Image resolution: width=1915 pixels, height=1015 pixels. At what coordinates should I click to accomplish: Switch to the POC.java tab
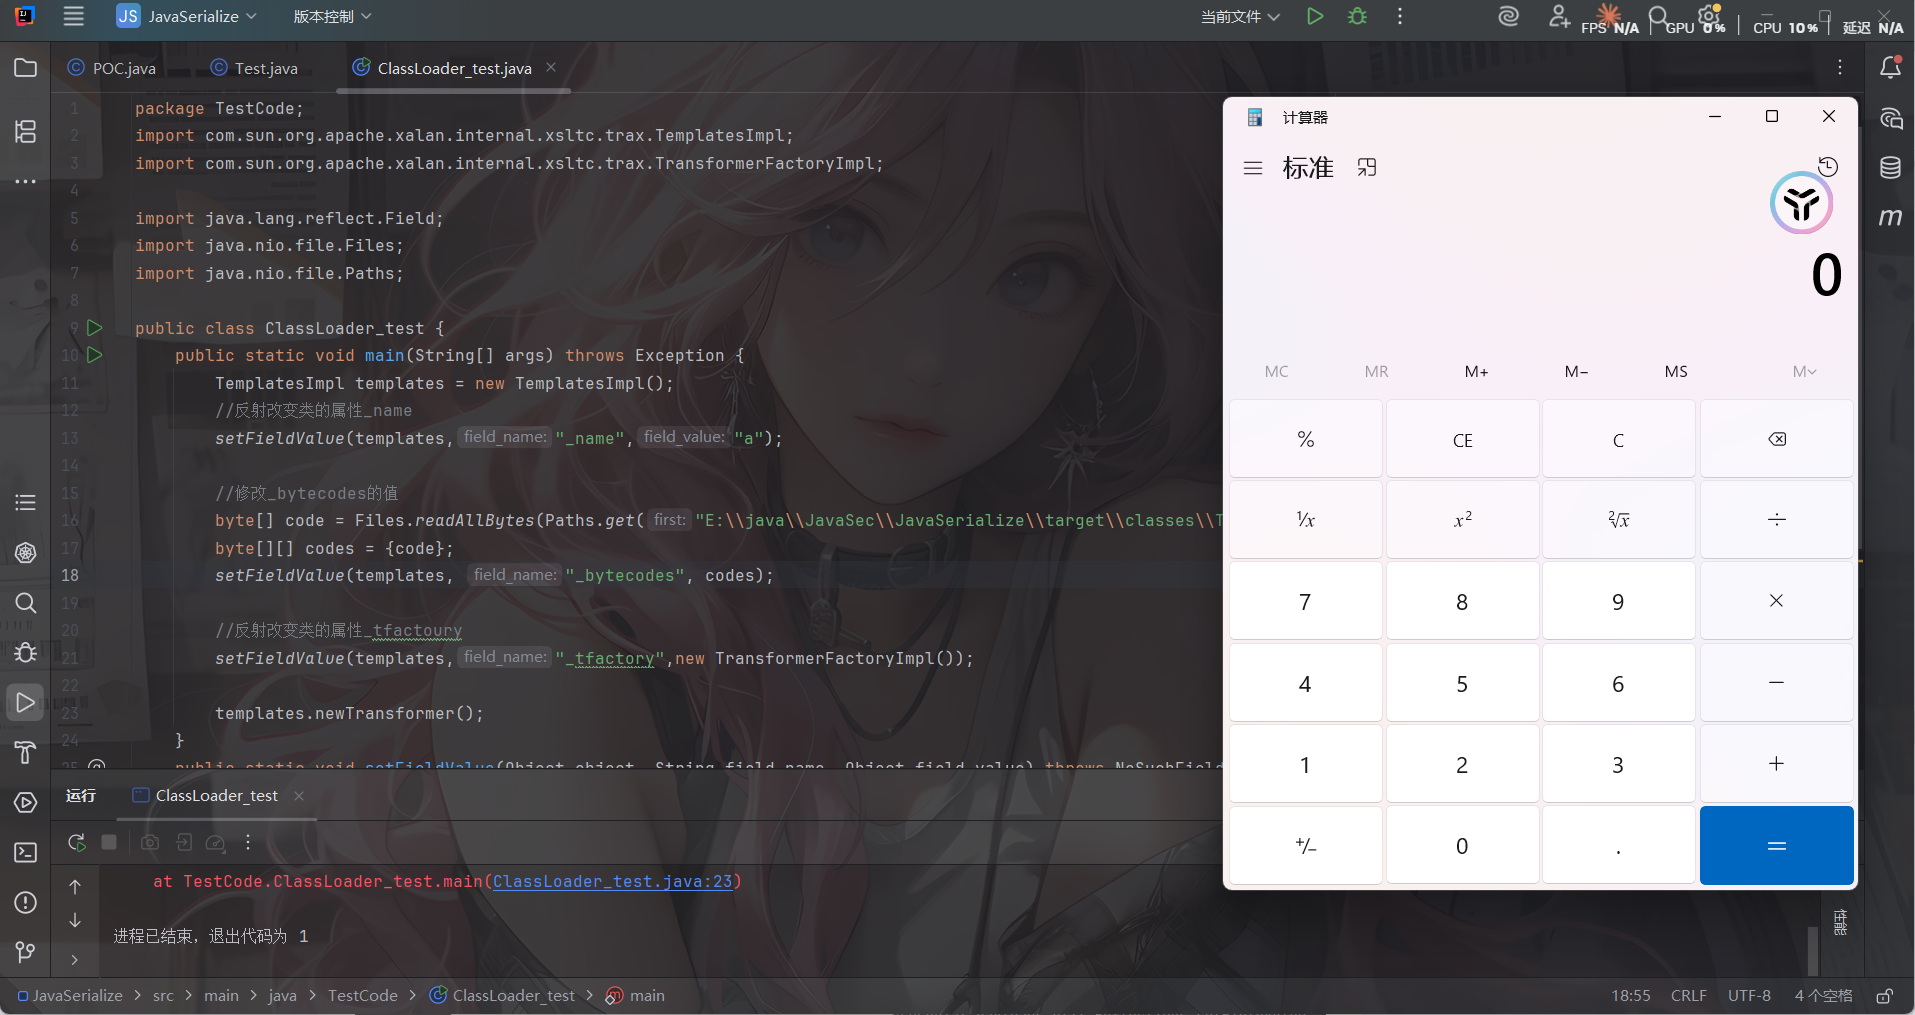112,68
